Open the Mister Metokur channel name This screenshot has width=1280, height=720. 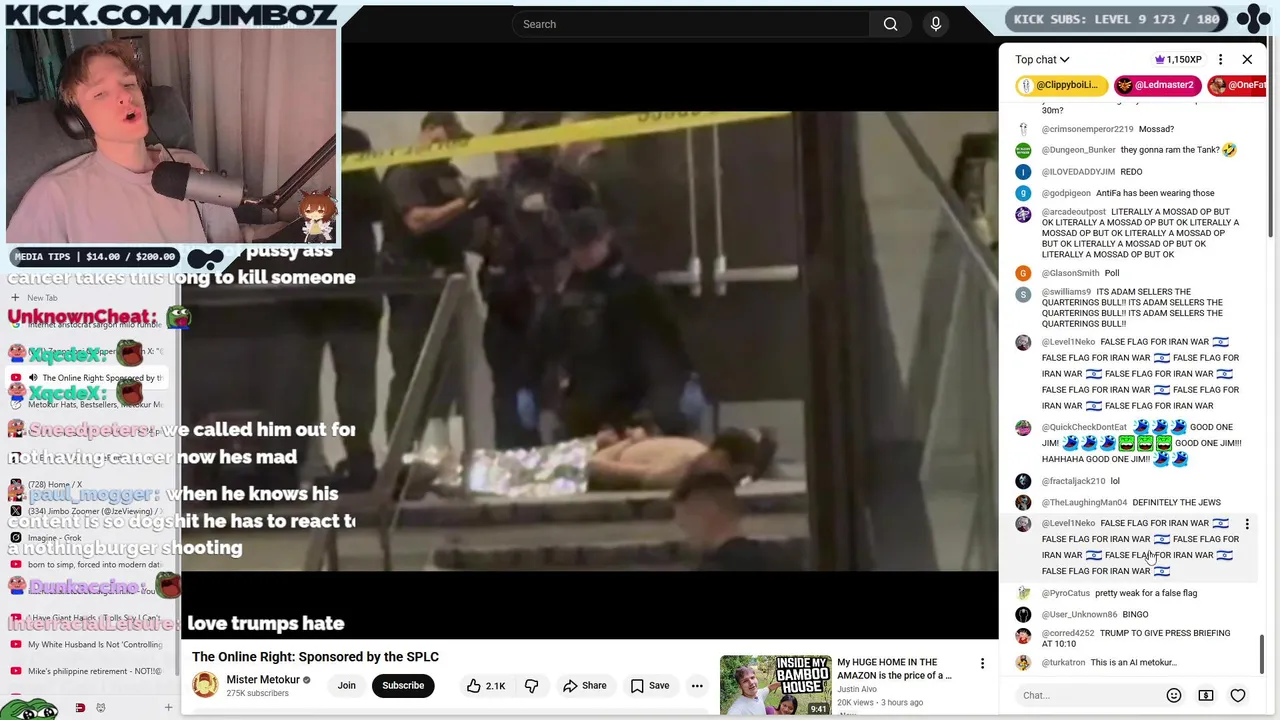[x=263, y=680]
